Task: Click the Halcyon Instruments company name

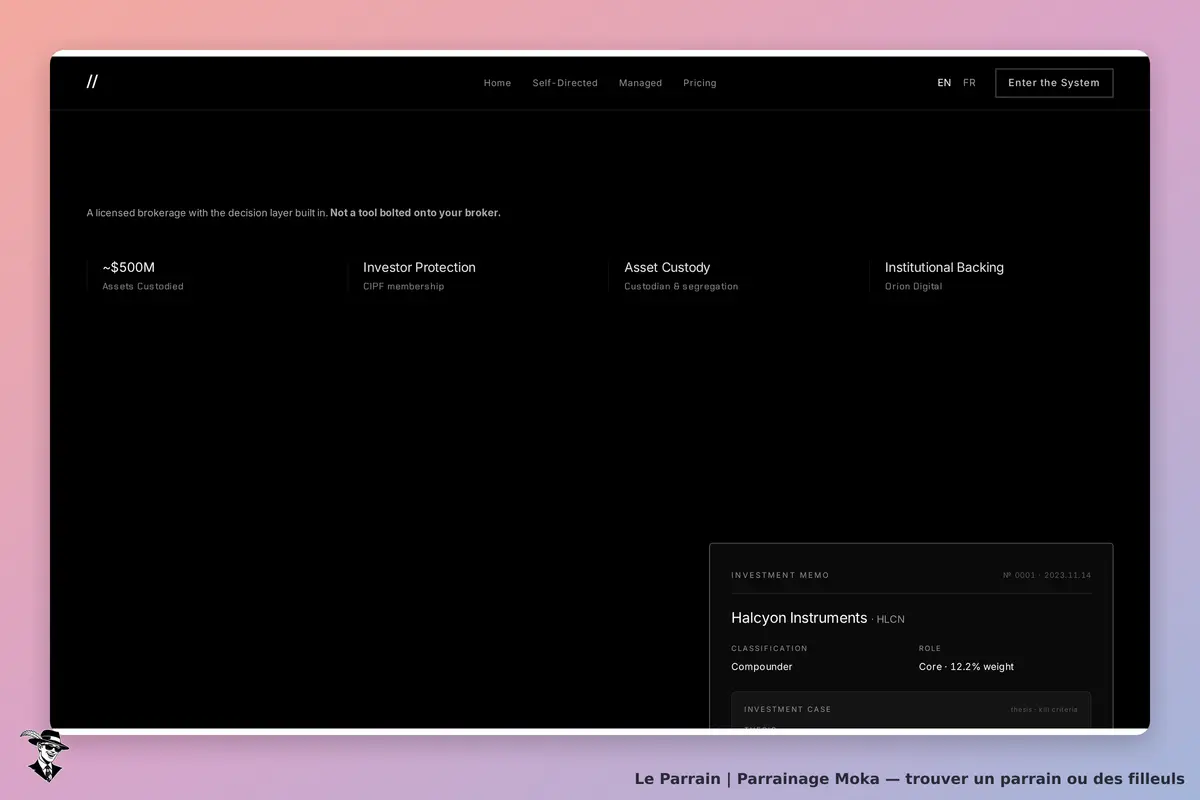Action: point(799,618)
